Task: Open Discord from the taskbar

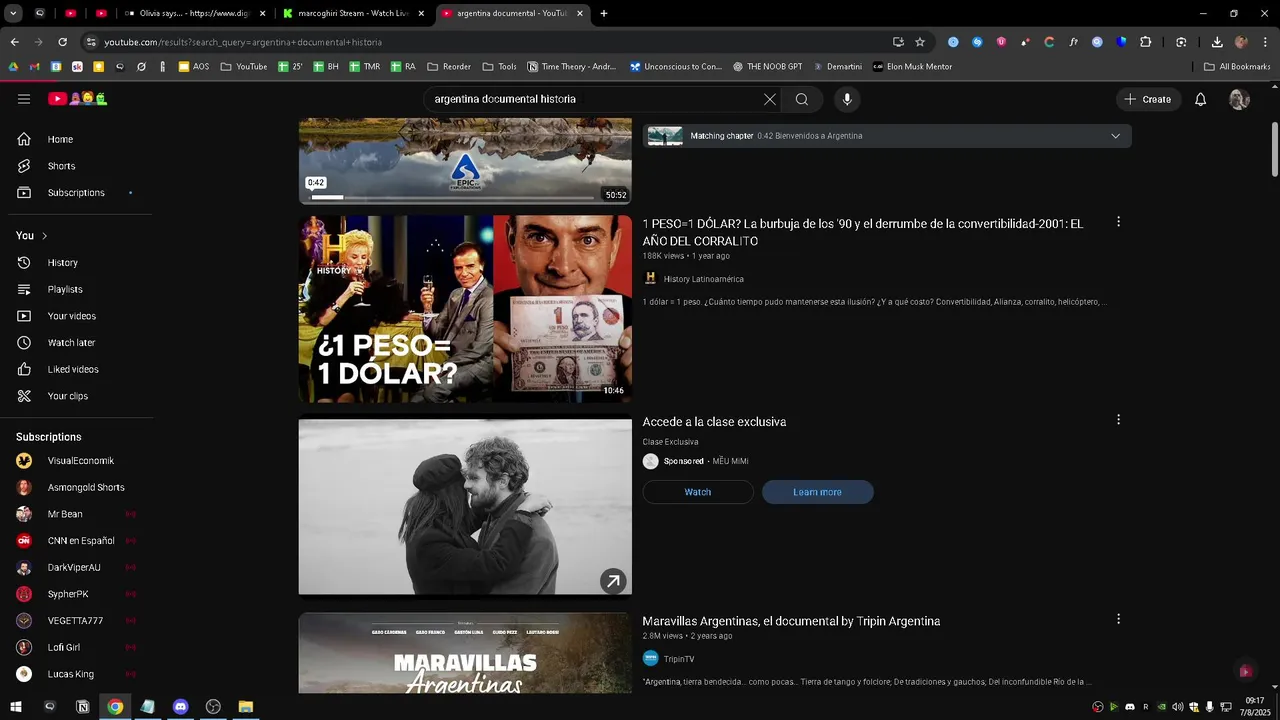Action: pos(180,707)
